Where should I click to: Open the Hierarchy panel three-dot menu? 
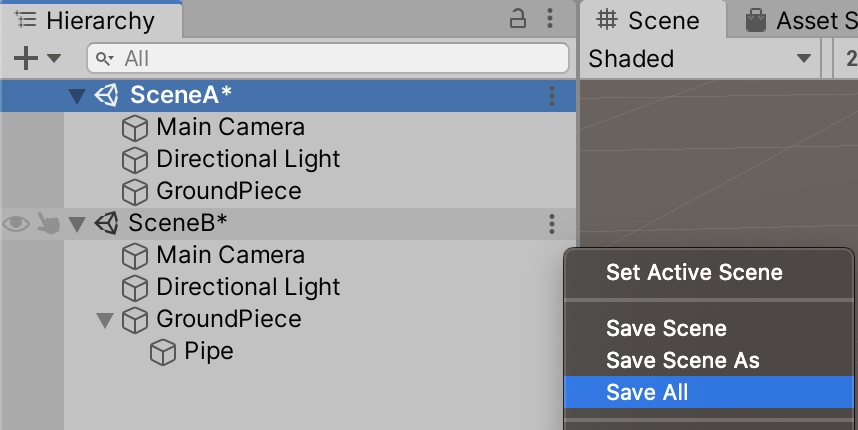[551, 19]
